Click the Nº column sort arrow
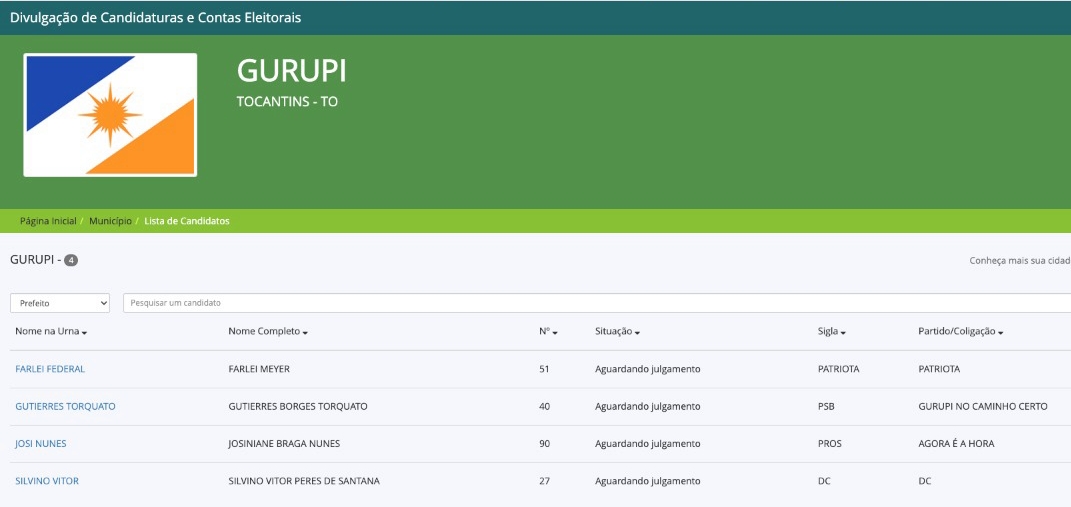 coord(555,332)
